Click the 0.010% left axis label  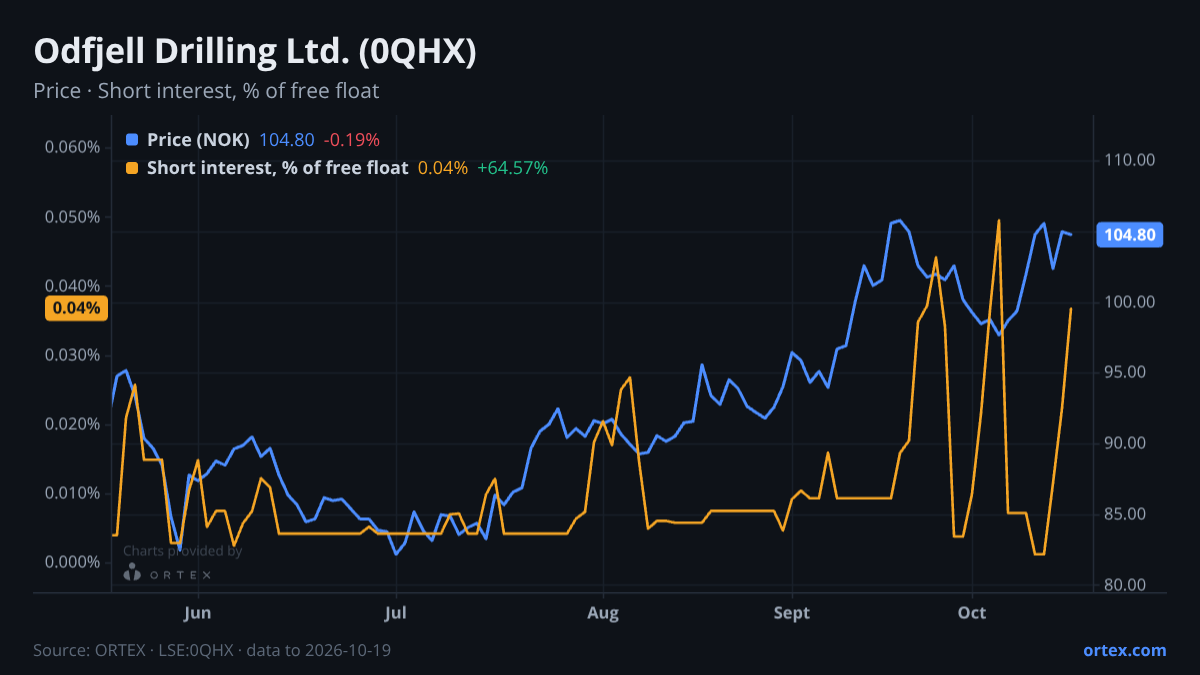point(72,493)
